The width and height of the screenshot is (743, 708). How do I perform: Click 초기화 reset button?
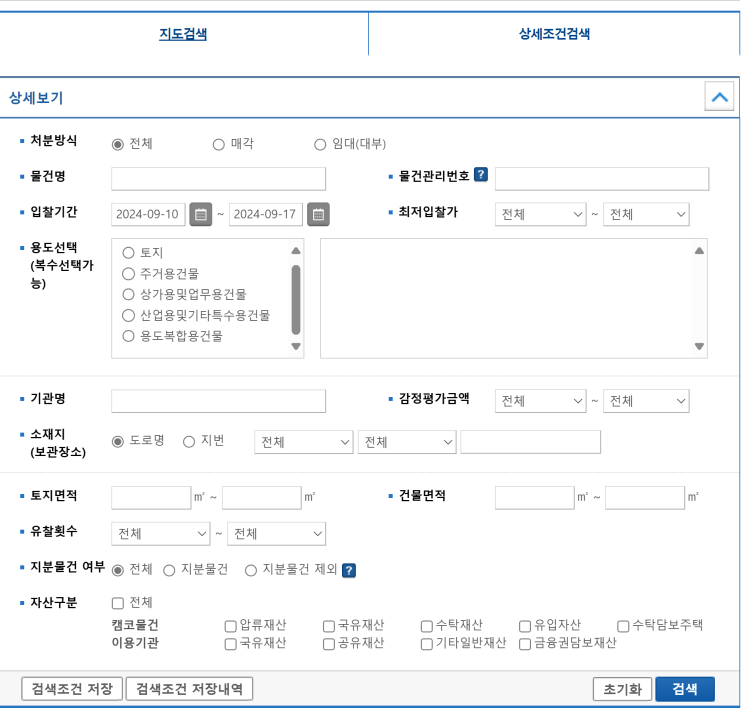click(622, 689)
